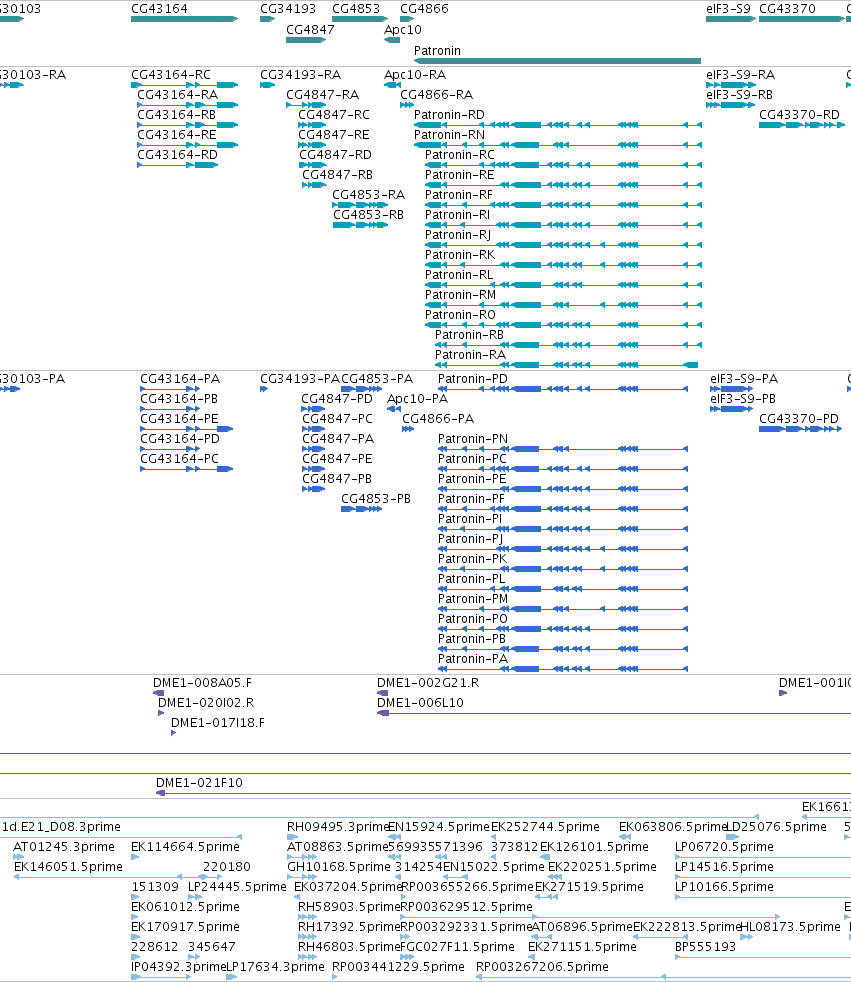Select the CG43164-PC protein label
This screenshot has width=851, height=982.
pos(179,459)
